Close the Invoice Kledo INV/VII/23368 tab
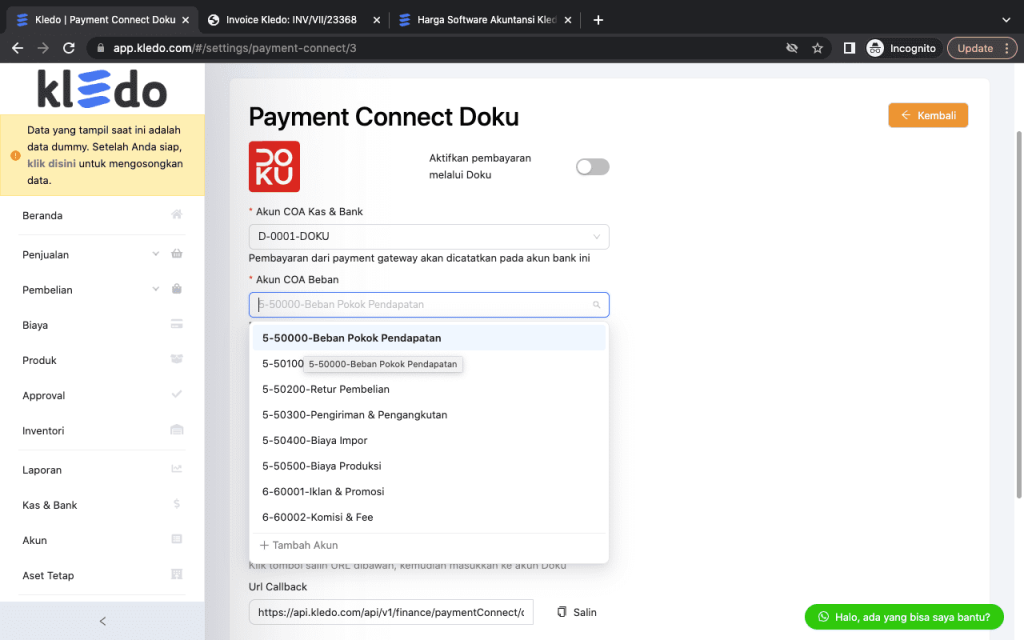1024x640 pixels. (x=376, y=20)
